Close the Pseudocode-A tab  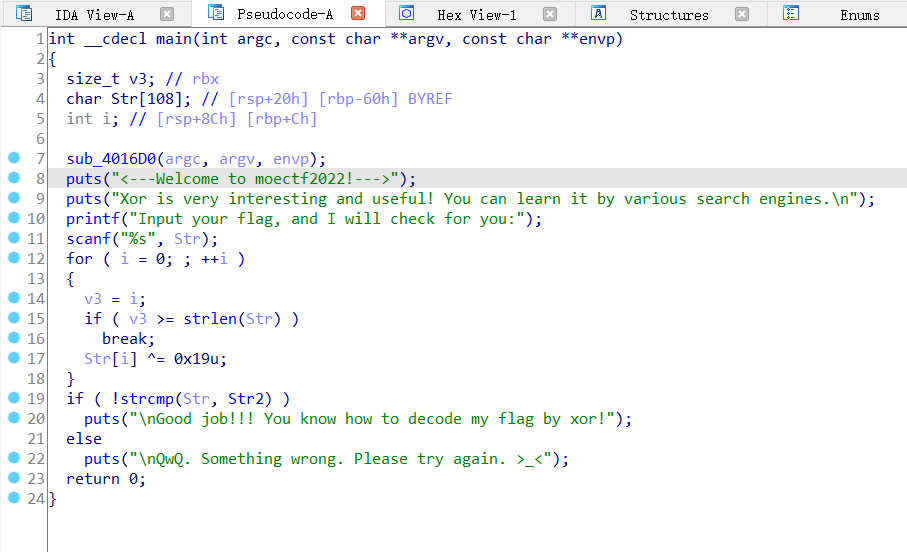358,14
